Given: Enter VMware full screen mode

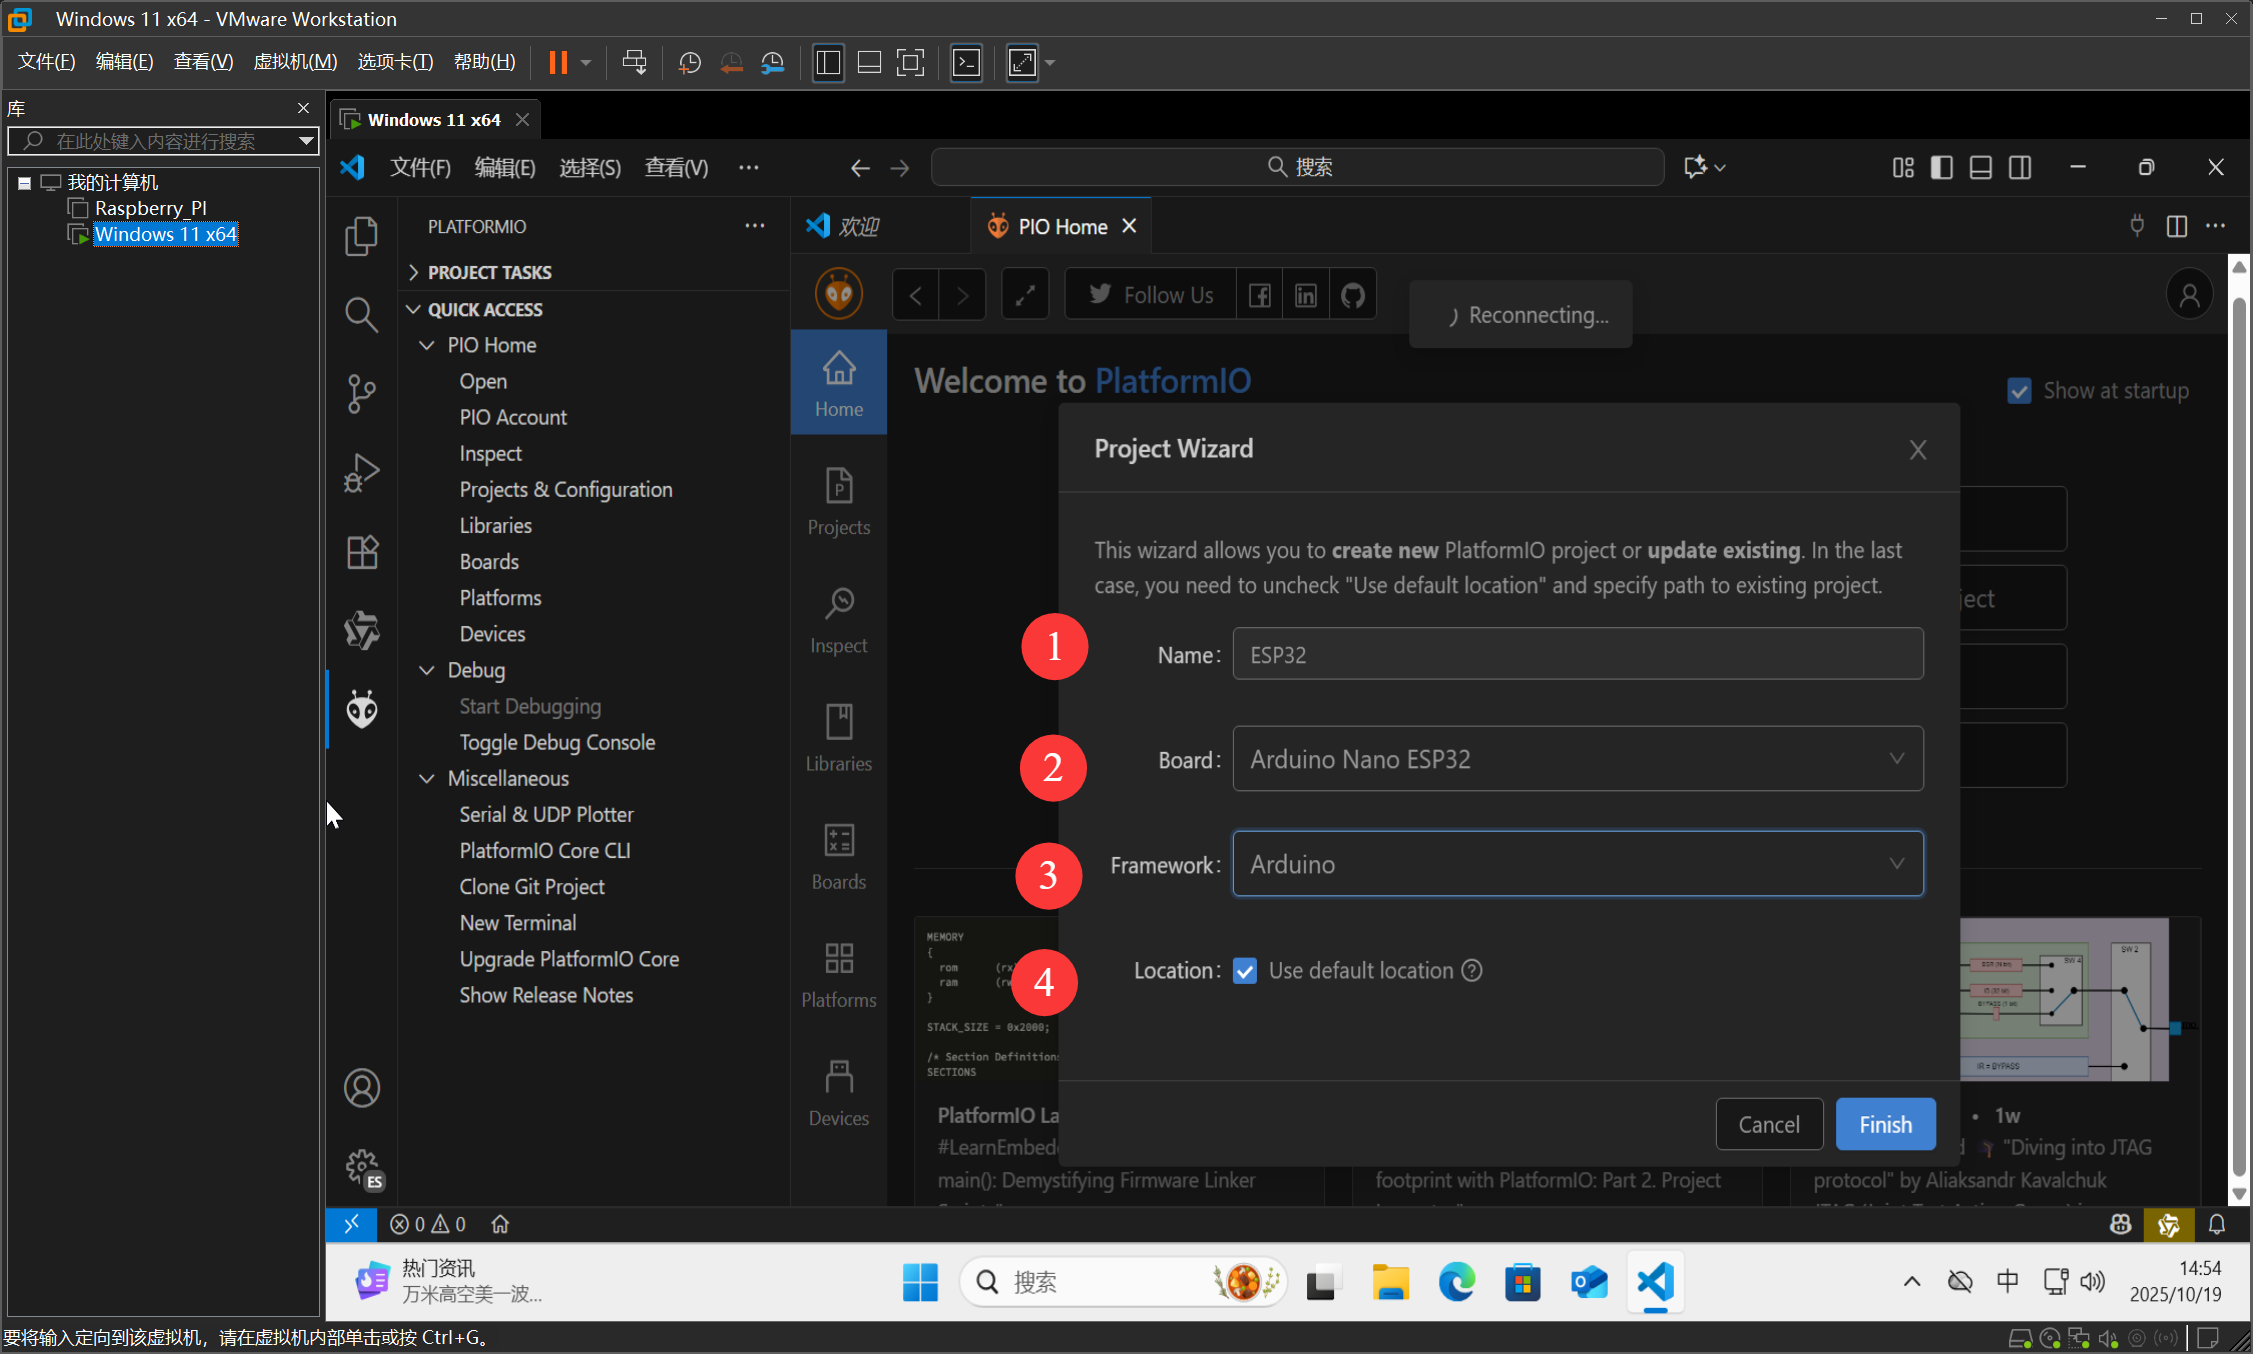Looking at the screenshot, I should pos(910,63).
